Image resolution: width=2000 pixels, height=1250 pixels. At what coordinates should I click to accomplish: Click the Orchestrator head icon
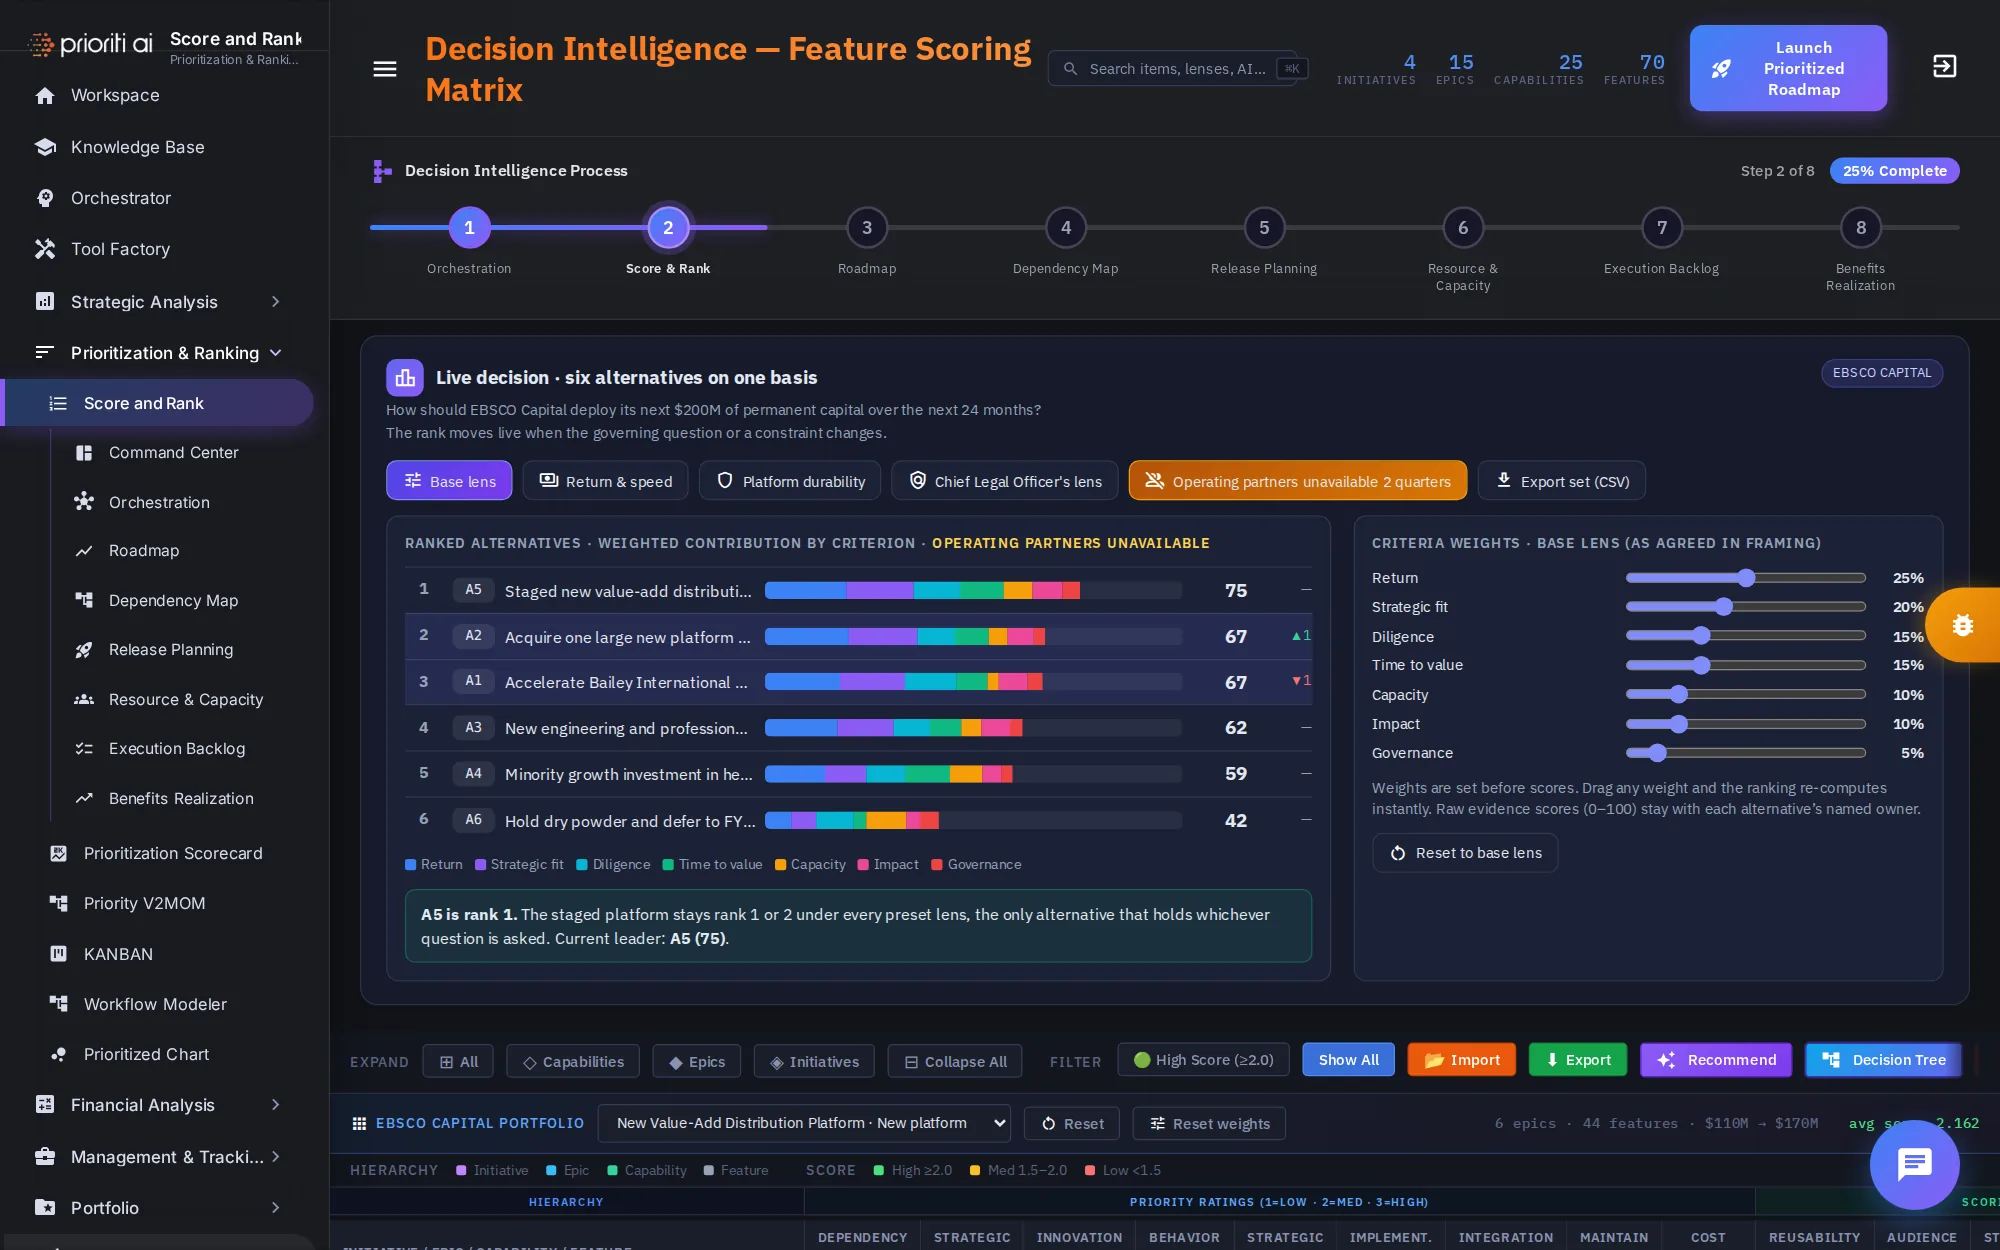[x=45, y=198]
